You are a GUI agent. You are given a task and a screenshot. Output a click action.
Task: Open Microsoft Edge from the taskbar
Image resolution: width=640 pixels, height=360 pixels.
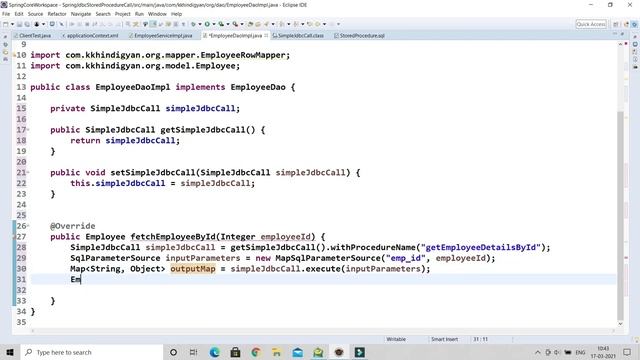tap(214, 352)
